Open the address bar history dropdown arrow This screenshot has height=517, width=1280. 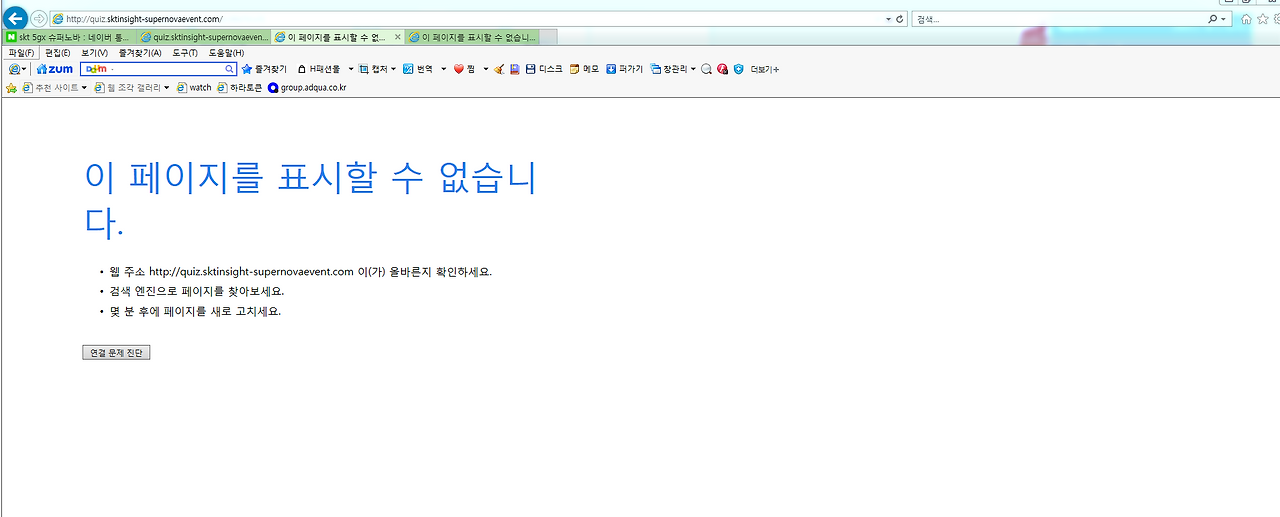click(889, 19)
